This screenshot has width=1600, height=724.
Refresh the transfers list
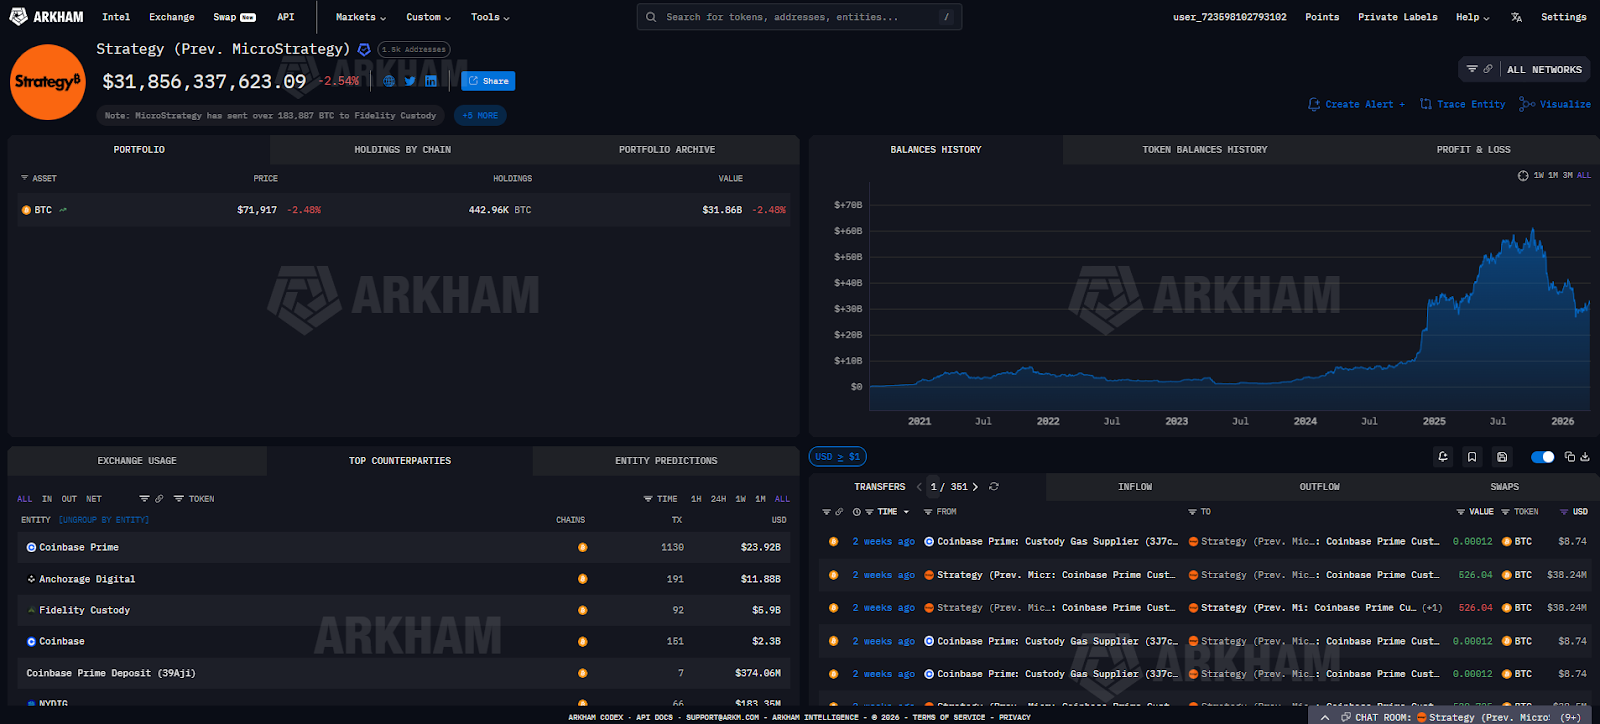tap(994, 487)
